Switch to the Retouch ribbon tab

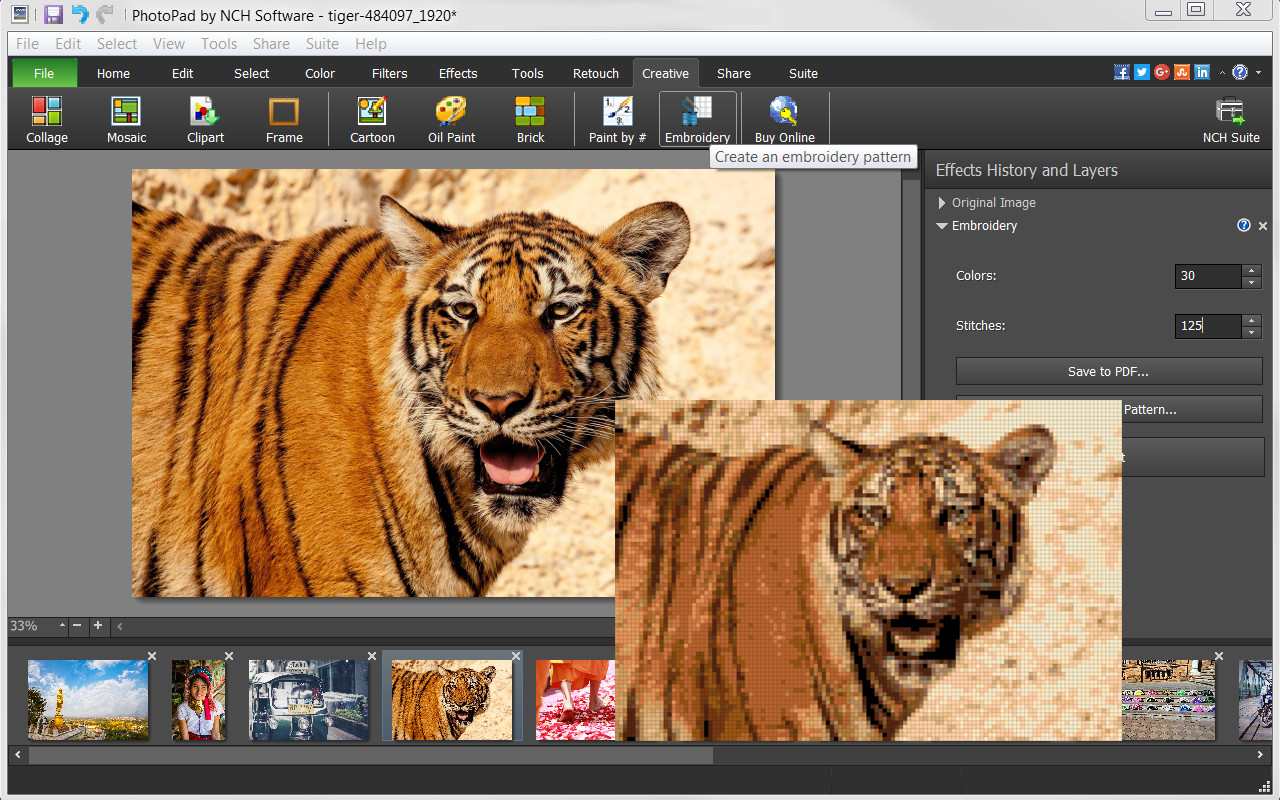click(595, 72)
